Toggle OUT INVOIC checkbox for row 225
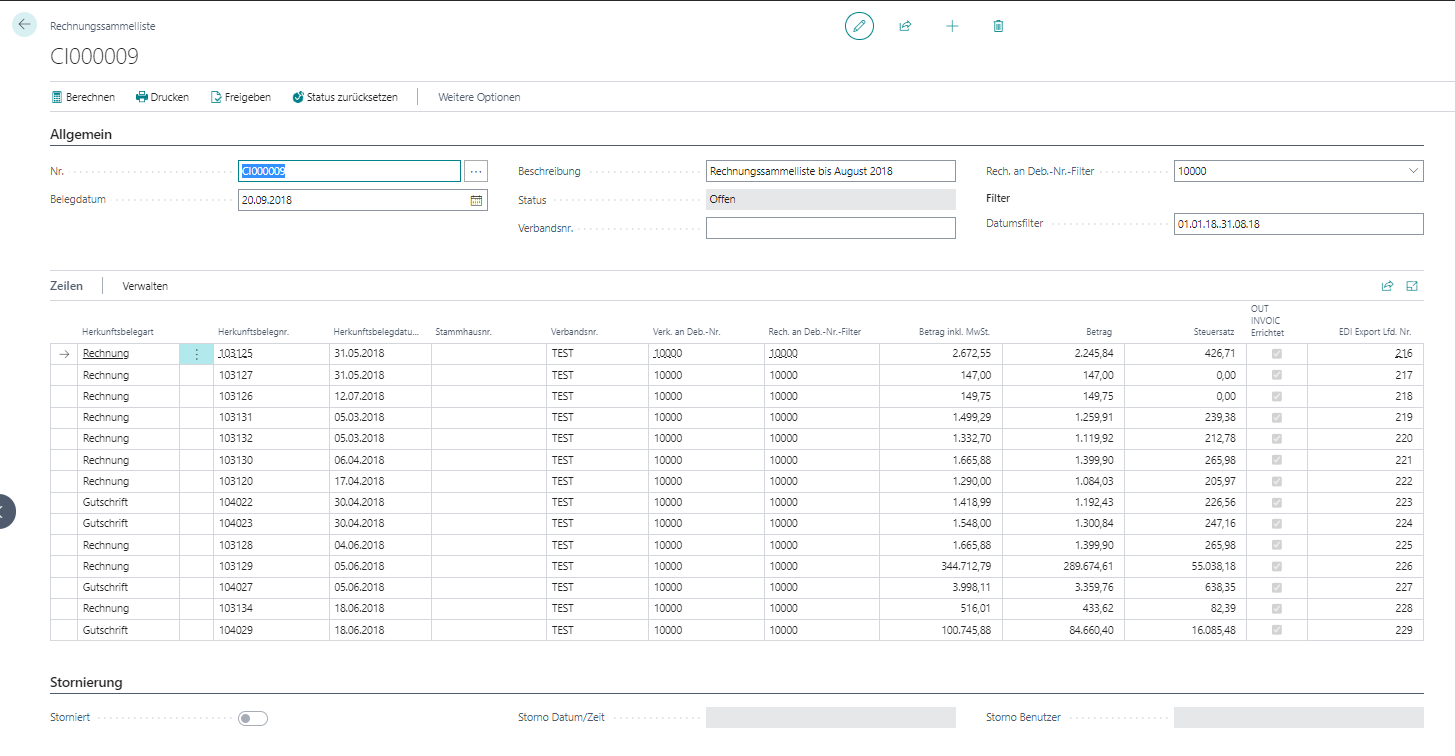 [x=1277, y=545]
